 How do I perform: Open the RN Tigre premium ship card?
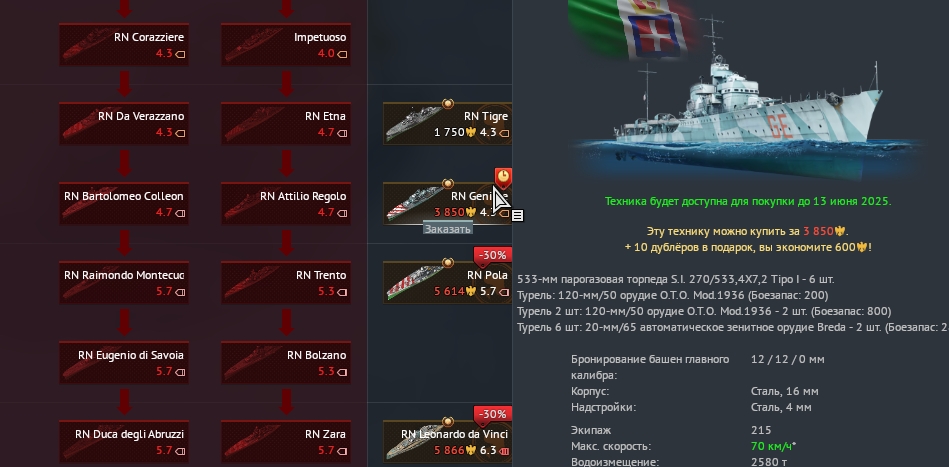[447, 123]
